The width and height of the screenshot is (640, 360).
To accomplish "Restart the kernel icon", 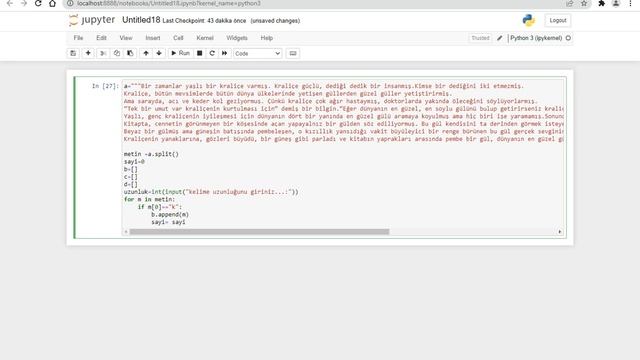I will tap(212, 53).
